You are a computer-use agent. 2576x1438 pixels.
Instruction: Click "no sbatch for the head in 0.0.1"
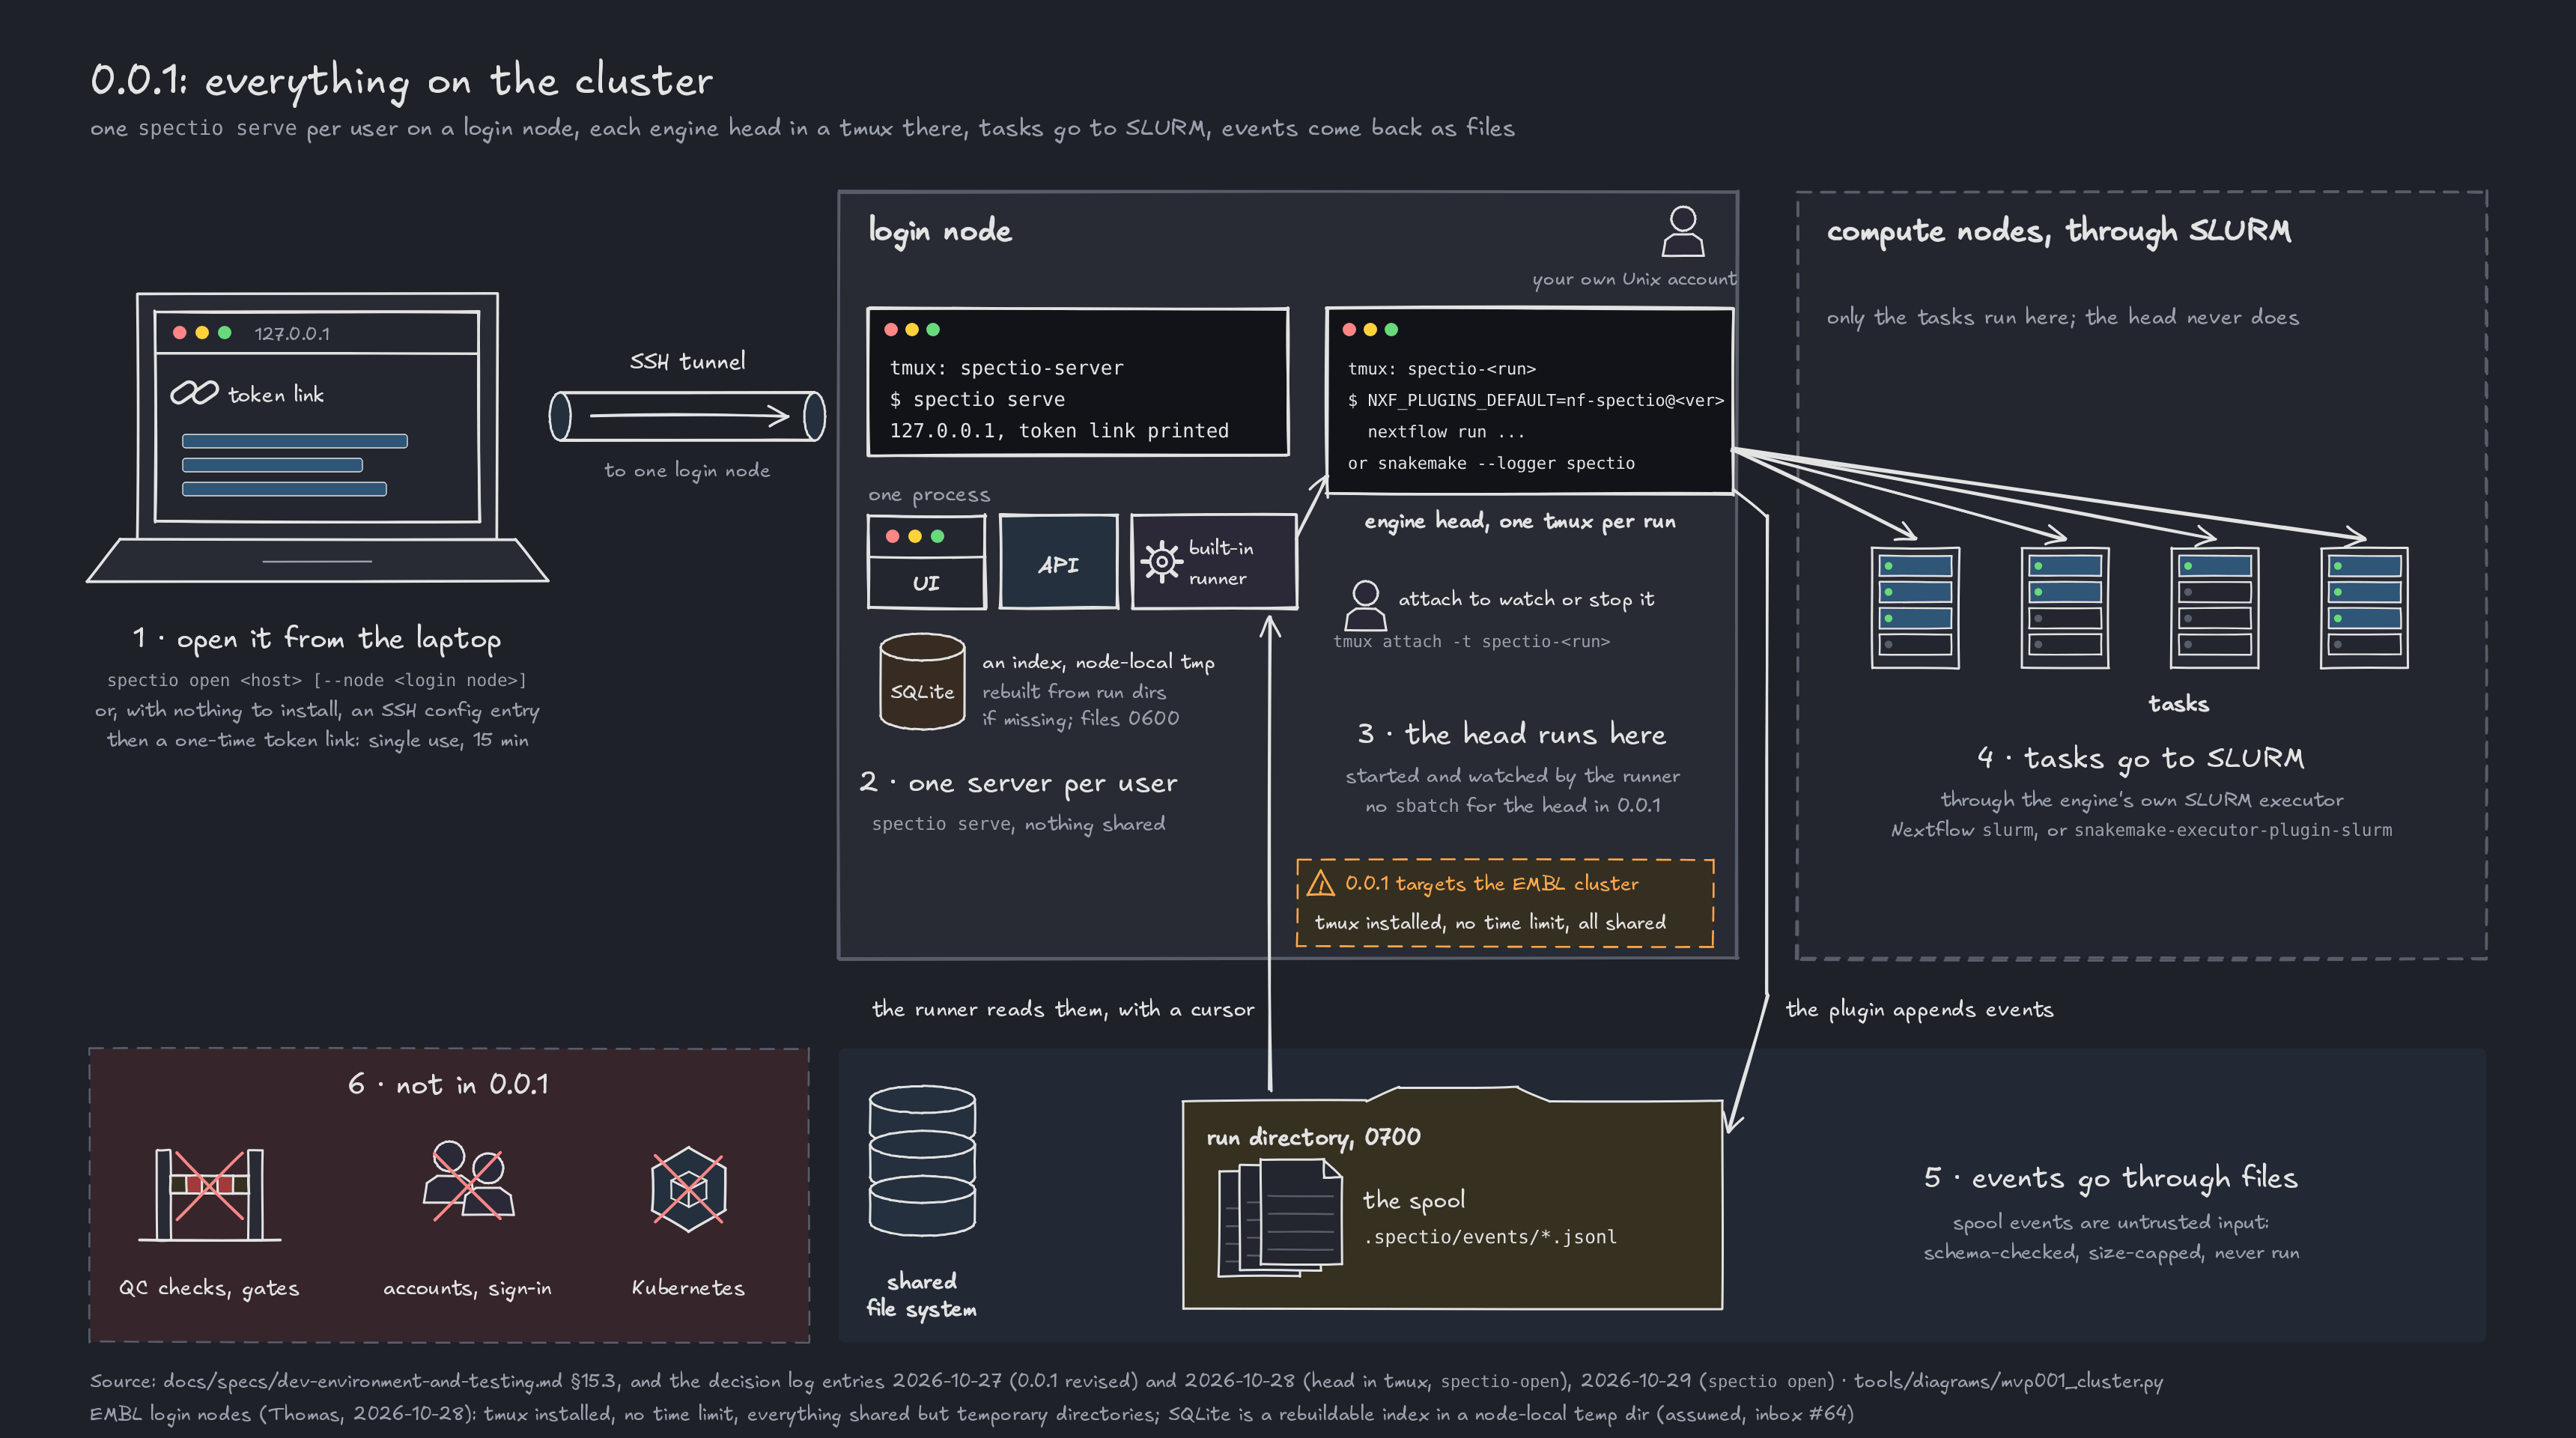coord(1513,806)
